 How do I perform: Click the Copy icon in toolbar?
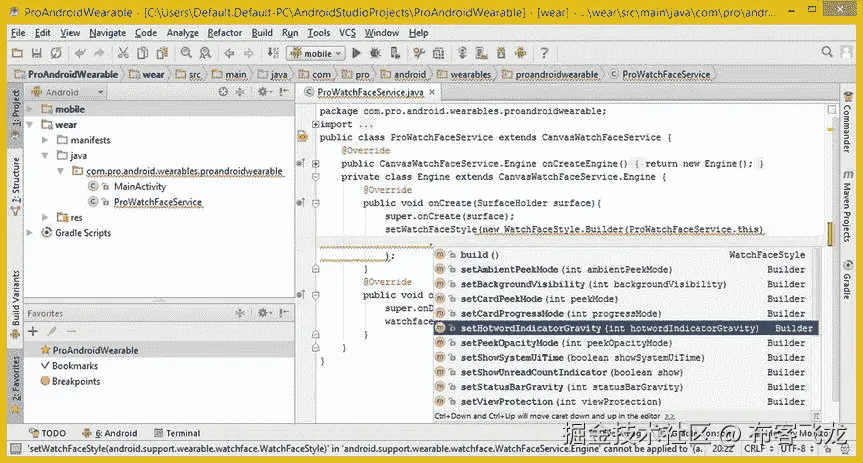[143, 53]
